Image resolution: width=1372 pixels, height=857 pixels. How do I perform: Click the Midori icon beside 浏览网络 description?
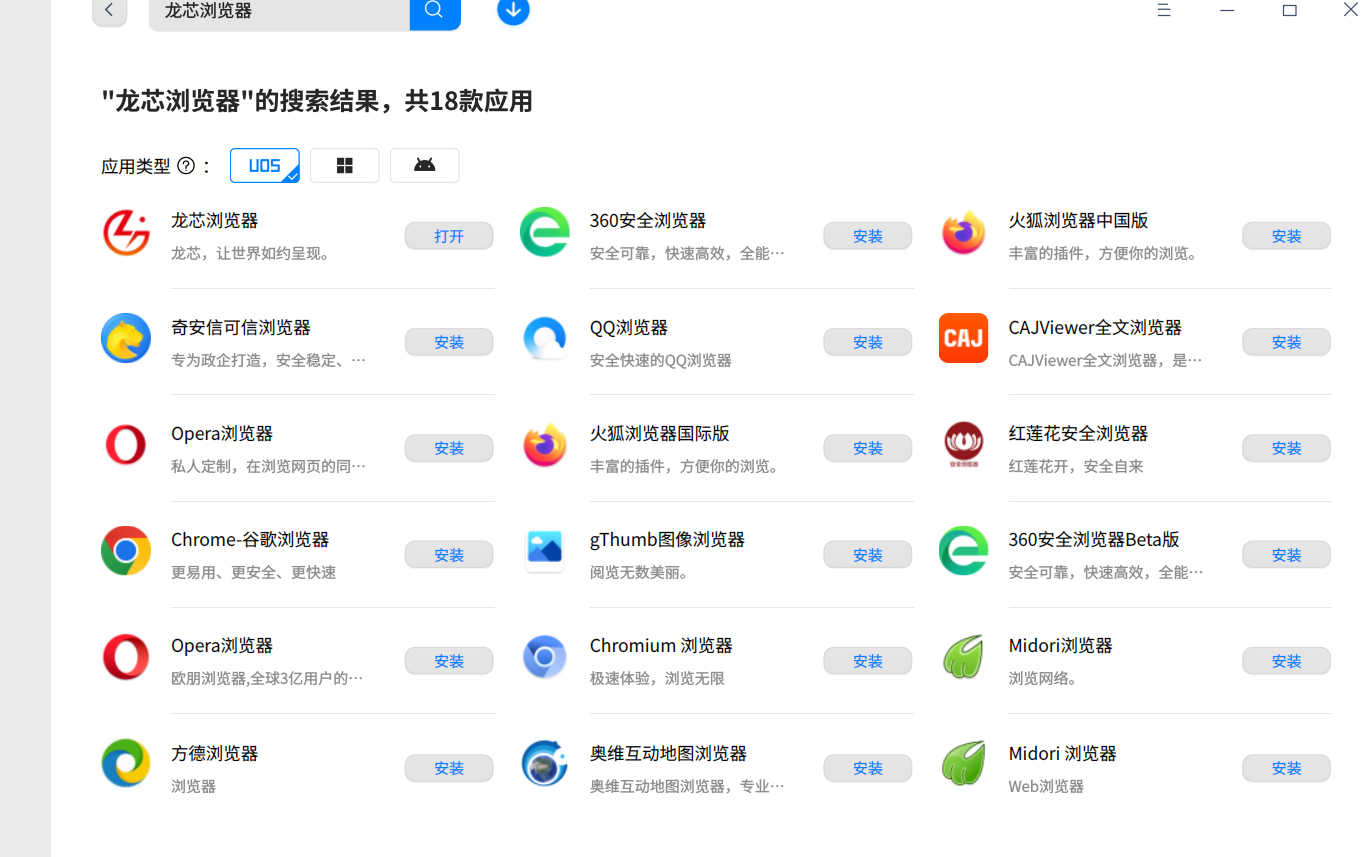[x=964, y=657]
